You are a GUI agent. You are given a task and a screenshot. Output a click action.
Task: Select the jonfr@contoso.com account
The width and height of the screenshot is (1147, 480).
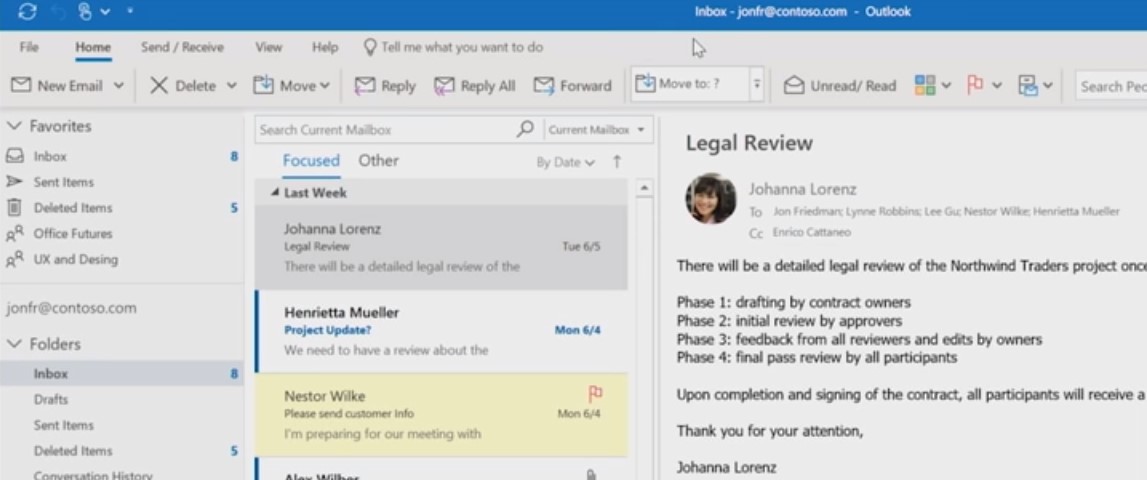coord(71,308)
